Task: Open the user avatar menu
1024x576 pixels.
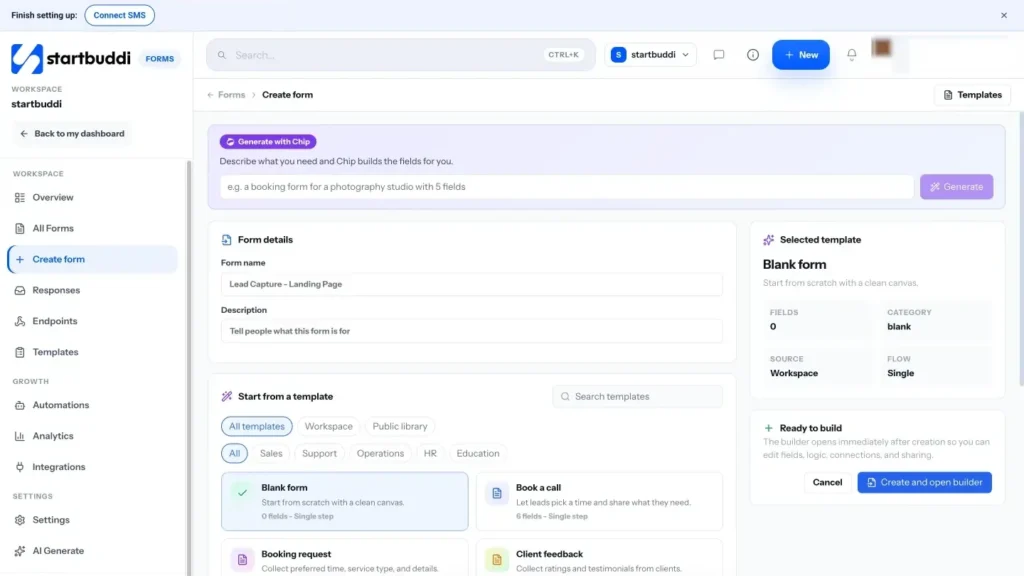Action: tap(882, 47)
